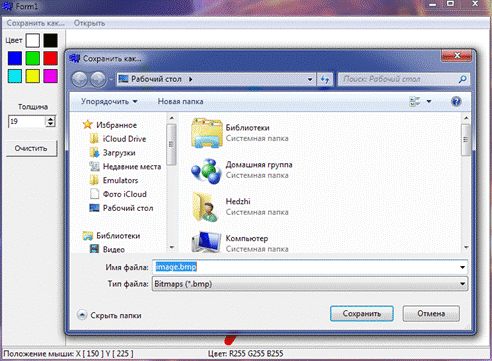Increase Толщина value with up arrow
Viewport: 492px width, 361px height.
(50, 119)
